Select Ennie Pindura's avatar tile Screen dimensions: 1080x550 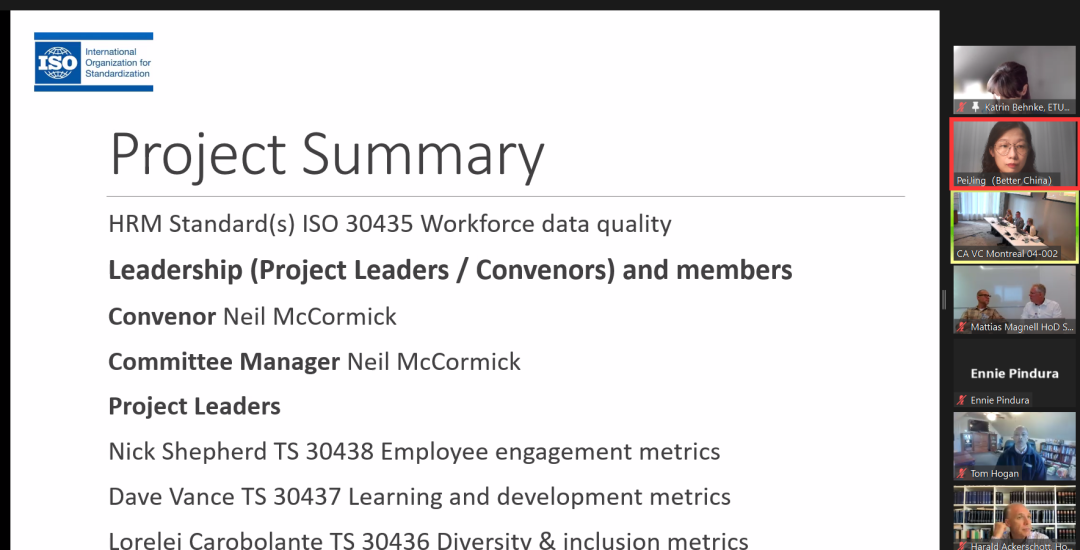1014,373
